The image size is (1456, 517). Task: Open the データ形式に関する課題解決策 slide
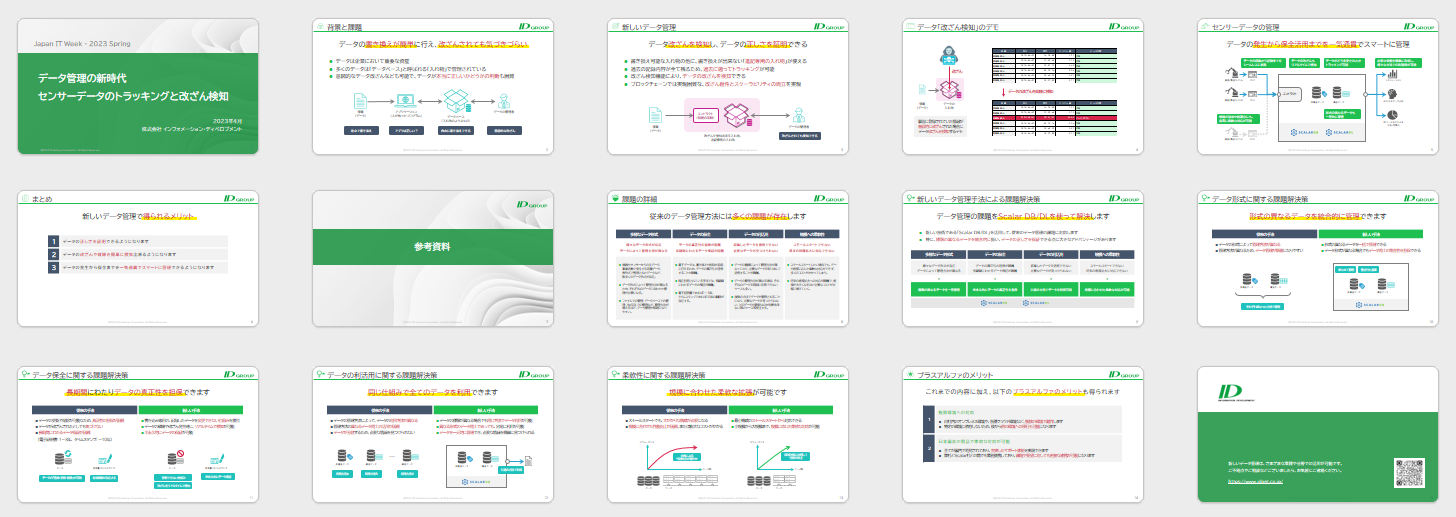coord(1317,259)
